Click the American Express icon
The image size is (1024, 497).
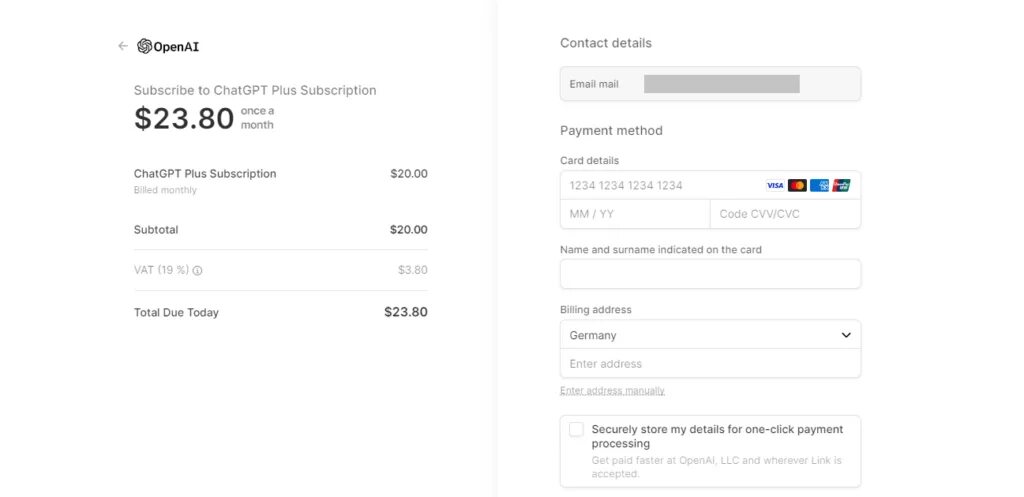pyautogui.click(x=819, y=185)
